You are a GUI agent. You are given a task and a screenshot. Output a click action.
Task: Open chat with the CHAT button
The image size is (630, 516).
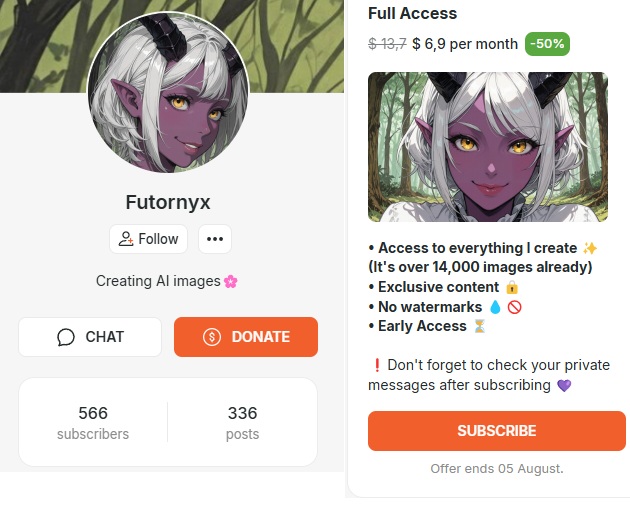coord(90,337)
